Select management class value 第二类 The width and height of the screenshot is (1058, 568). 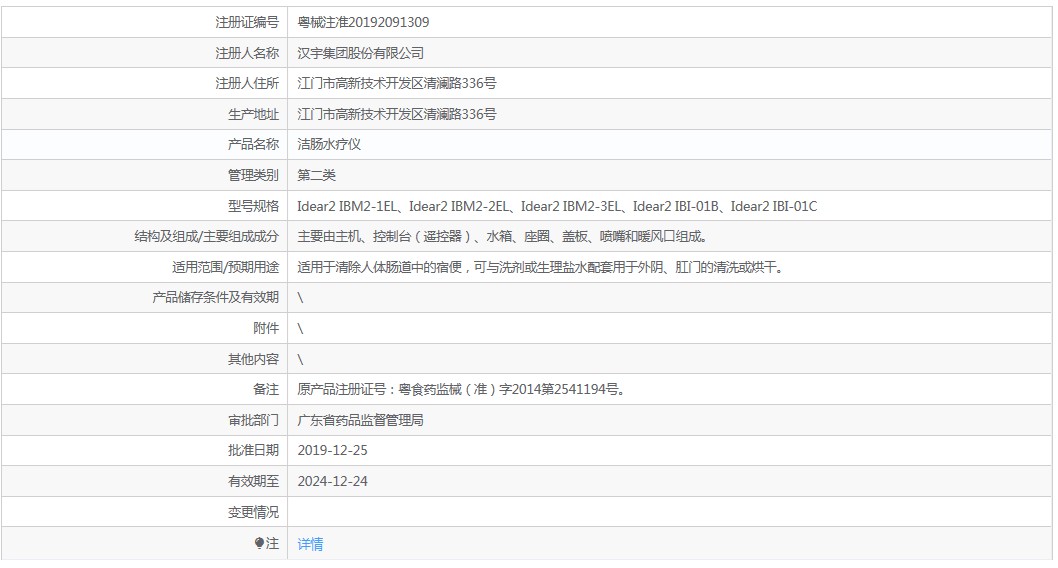click(x=316, y=175)
